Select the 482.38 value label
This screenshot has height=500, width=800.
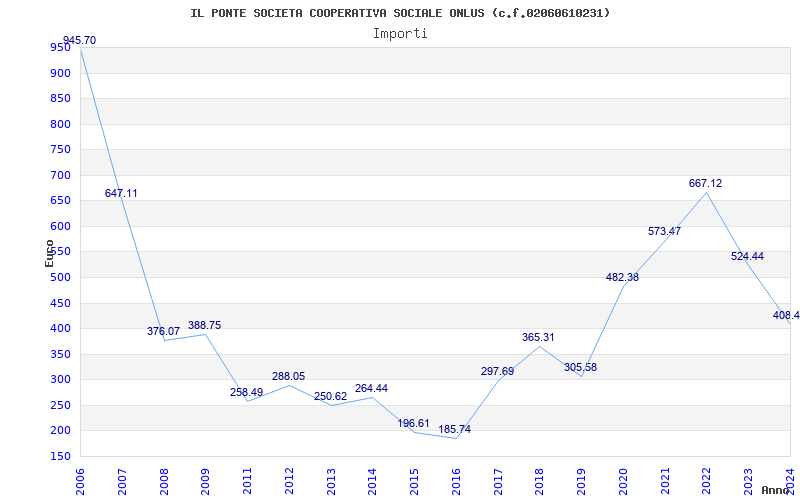pos(622,278)
